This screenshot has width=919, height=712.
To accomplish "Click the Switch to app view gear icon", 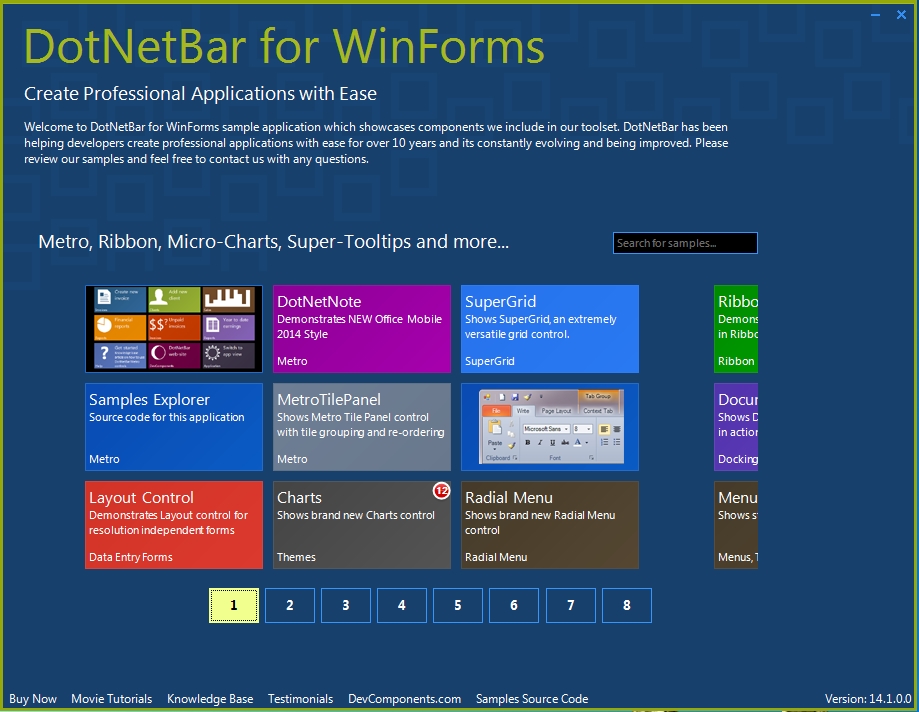I will (x=212, y=352).
